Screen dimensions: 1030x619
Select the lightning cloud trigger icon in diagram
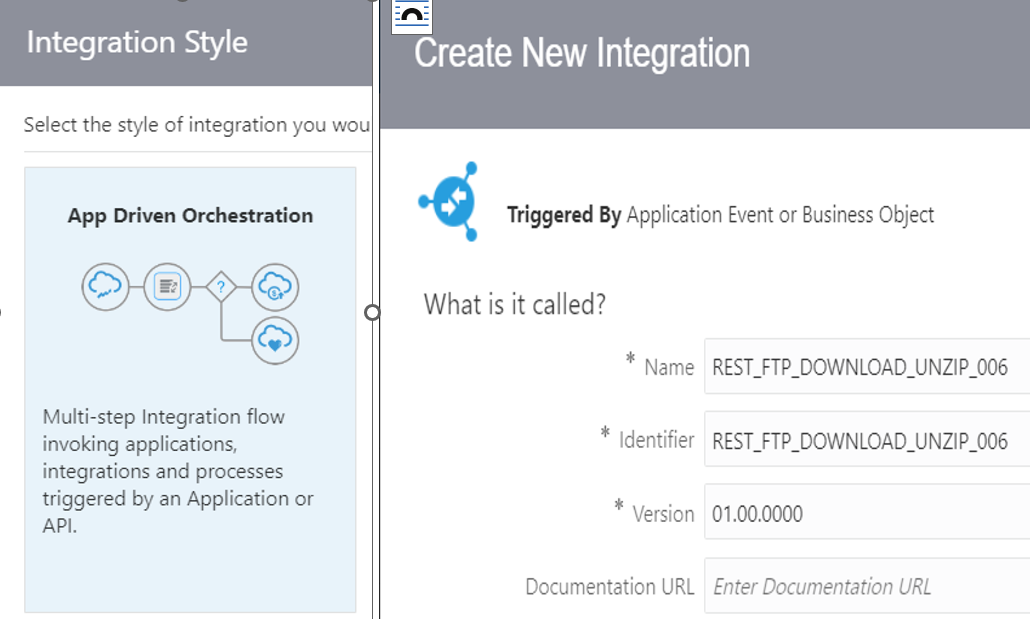click(105, 287)
